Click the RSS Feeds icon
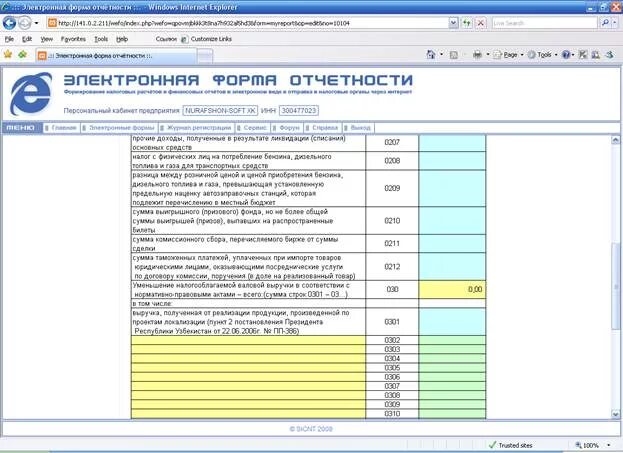Screen dimensions: 623x453 (453, 55)
